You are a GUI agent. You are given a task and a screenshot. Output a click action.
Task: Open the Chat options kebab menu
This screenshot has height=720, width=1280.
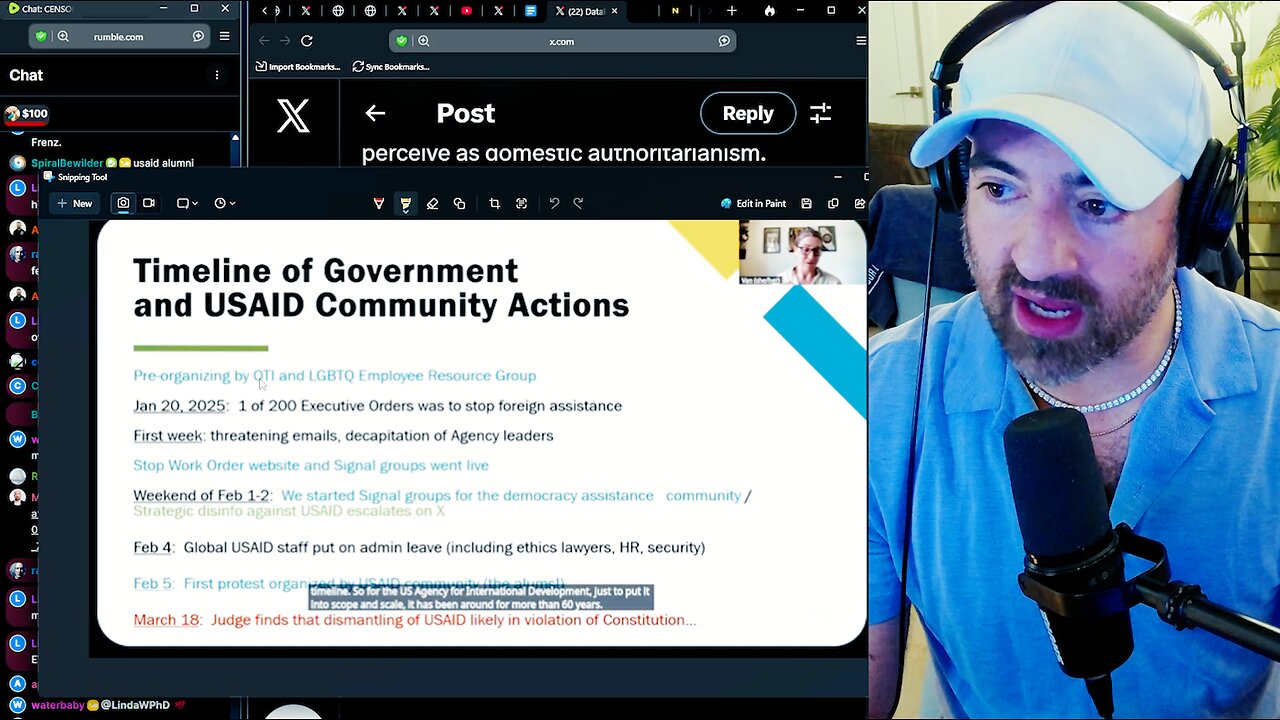pyautogui.click(x=217, y=75)
